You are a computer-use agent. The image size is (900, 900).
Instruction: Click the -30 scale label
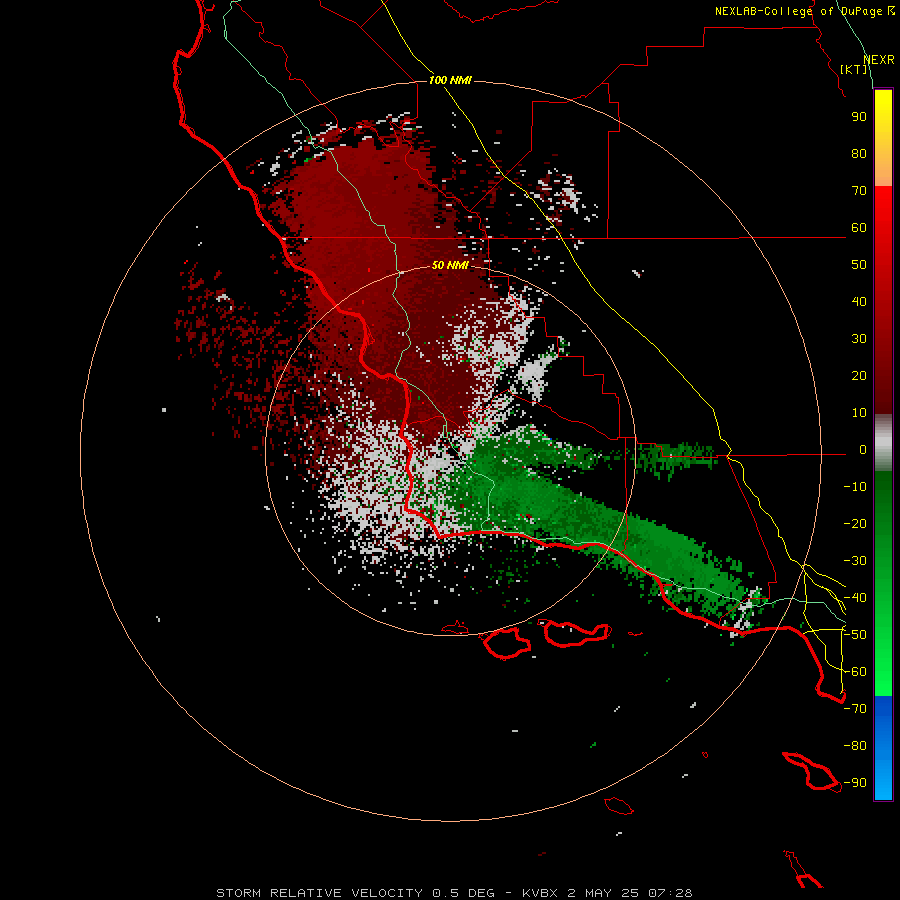[855, 561]
